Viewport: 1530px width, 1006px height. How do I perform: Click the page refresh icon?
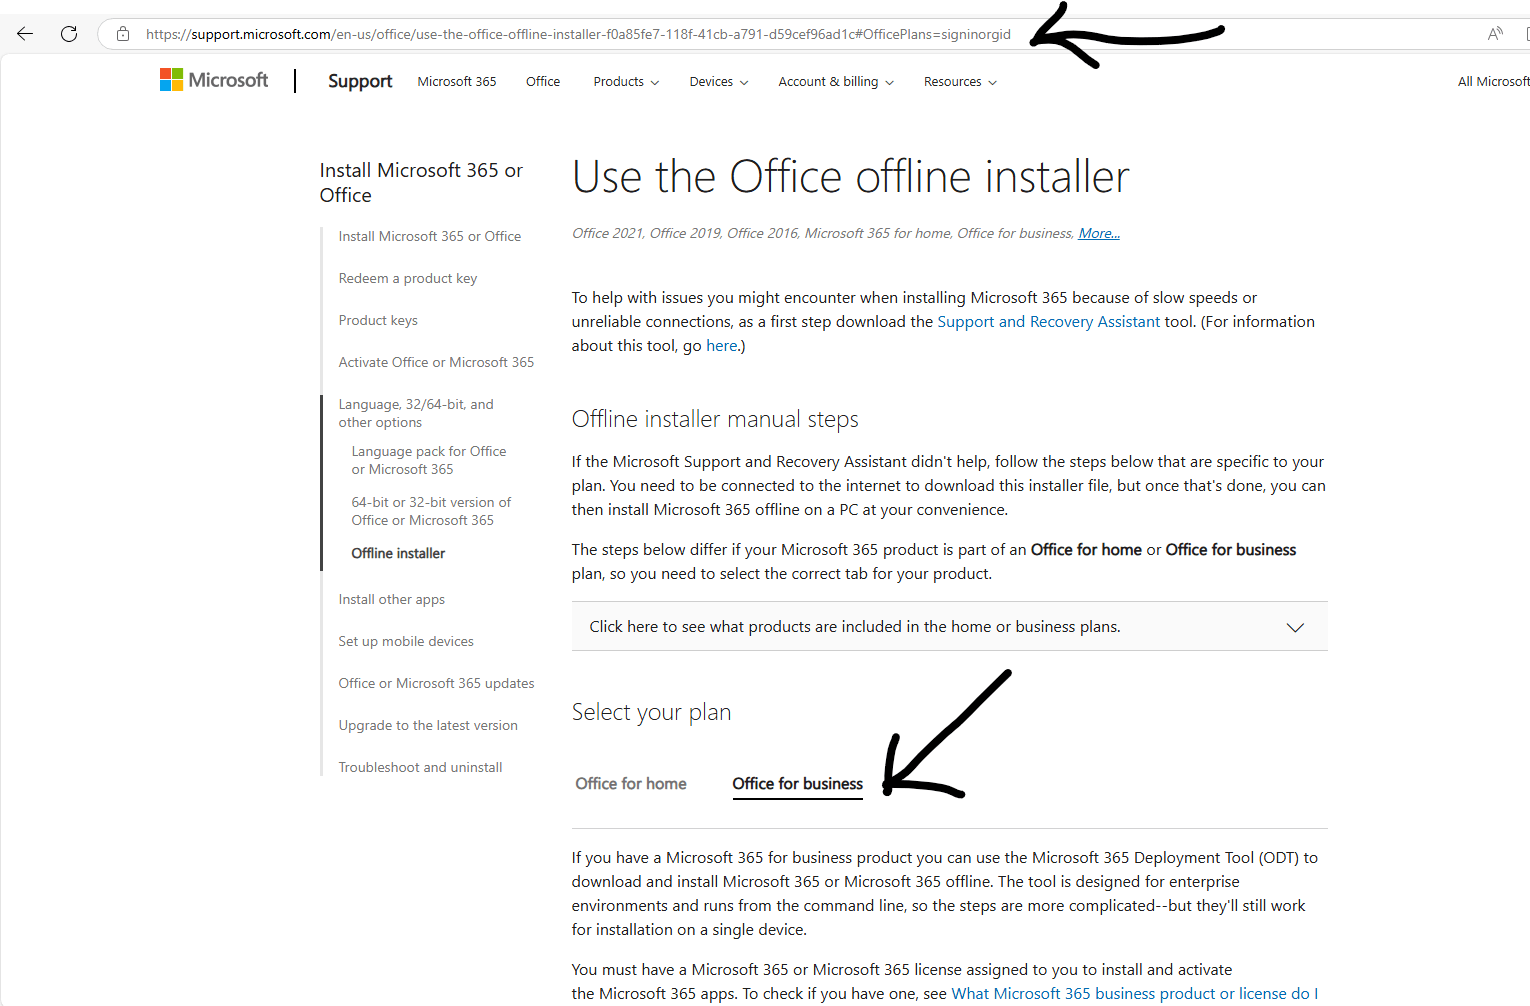[68, 33]
